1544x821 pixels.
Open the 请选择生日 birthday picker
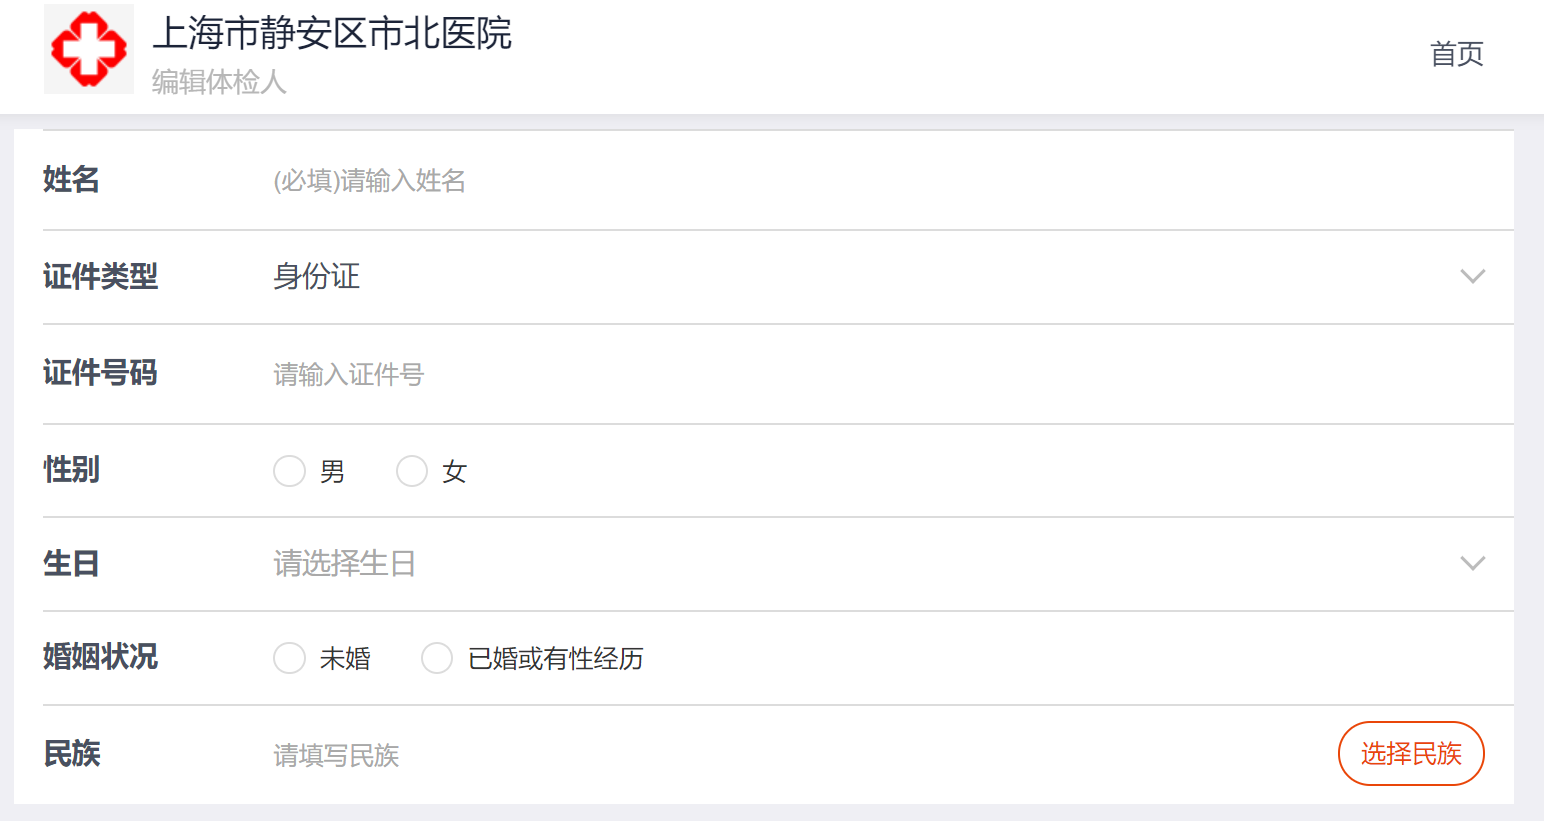pos(344,564)
